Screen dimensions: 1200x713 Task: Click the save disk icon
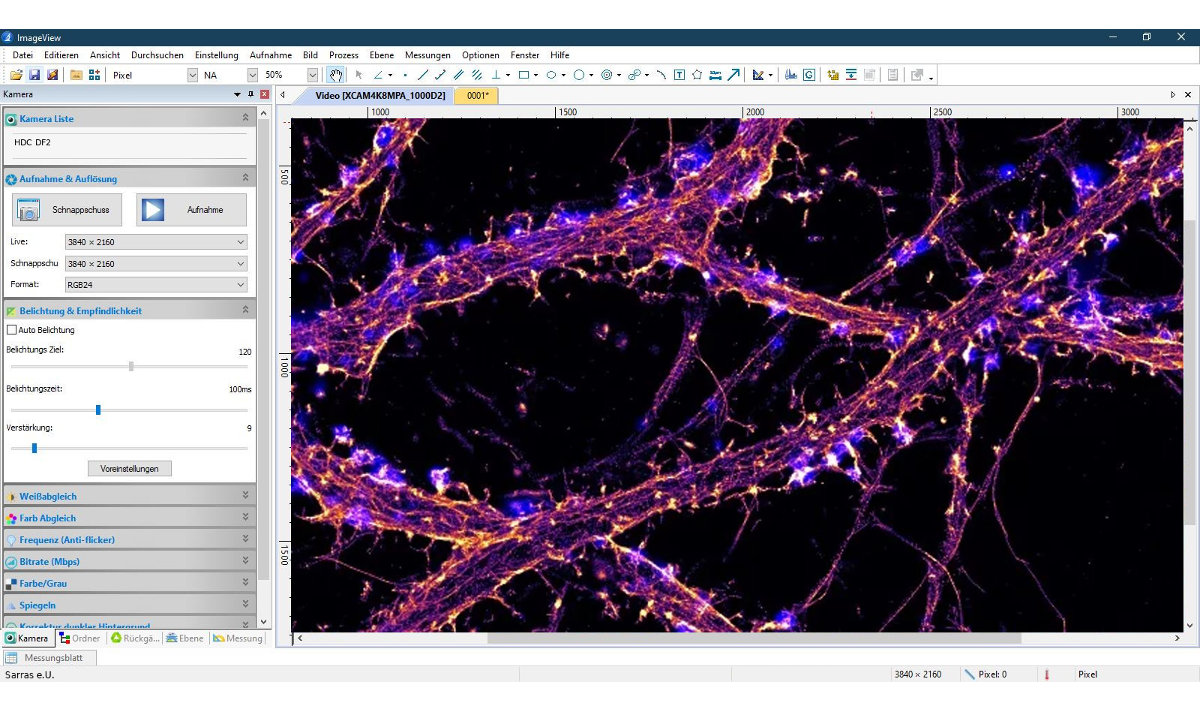click(x=34, y=74)
